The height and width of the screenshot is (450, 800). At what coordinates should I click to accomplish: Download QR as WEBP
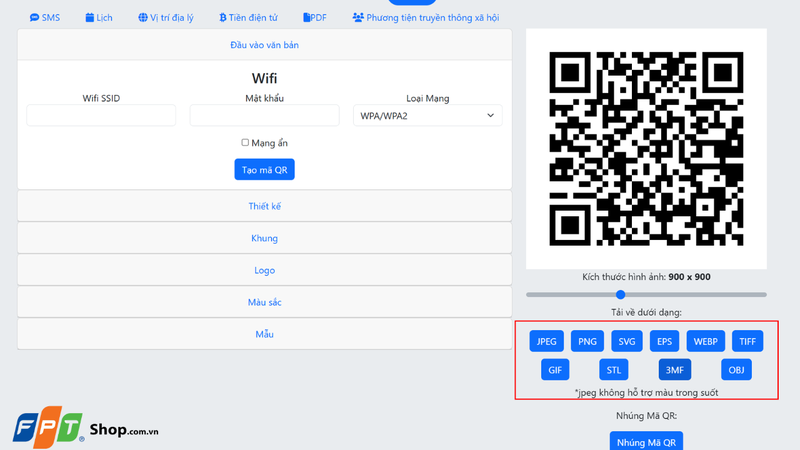click(x=706, y=341)
